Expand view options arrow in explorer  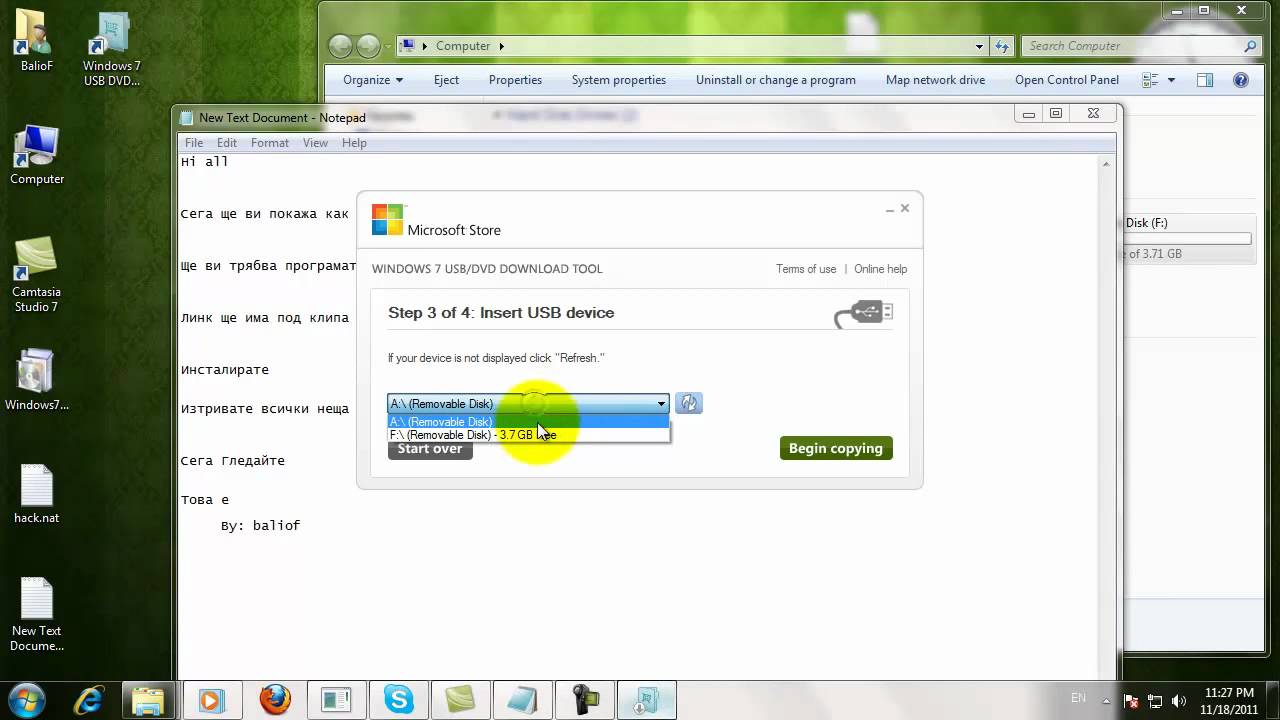pos(1171,80)
